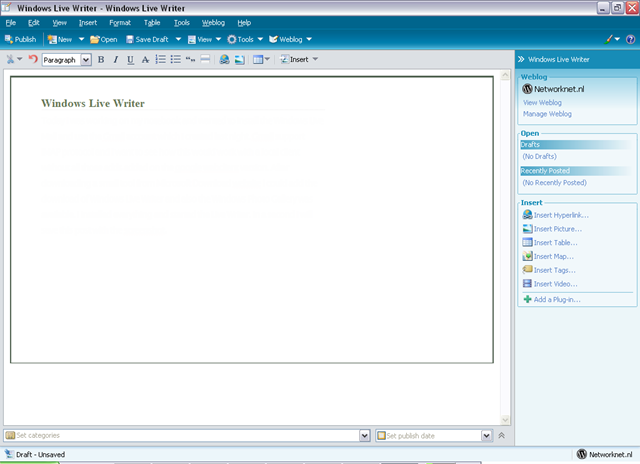Viewport: 640px width, 464px height.
Task: Click the Draft - Unsaved status icon
Action: (9, 454)
